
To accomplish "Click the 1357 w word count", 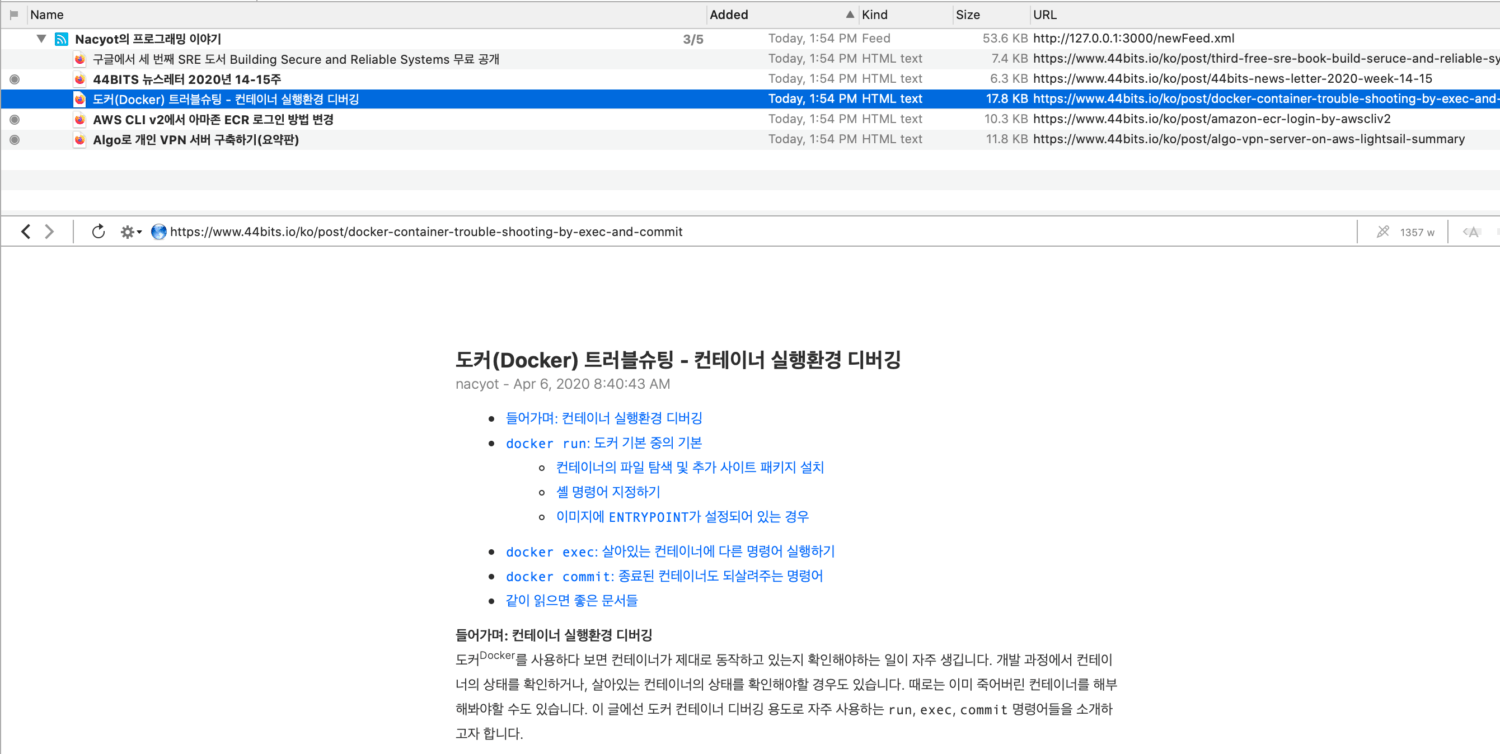I will [x=1417, y=232].
